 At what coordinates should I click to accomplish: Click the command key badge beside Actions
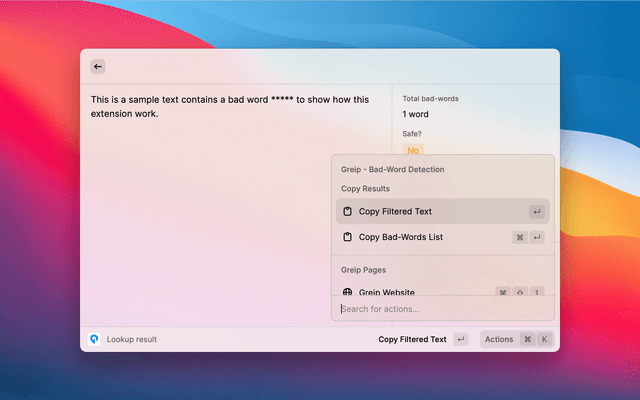[527, 339]
